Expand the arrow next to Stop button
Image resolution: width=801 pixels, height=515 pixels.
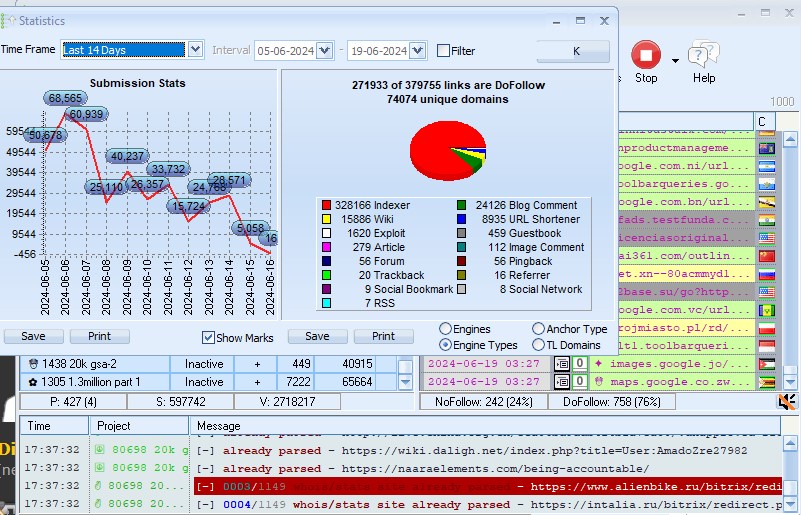tap(675, 60)
